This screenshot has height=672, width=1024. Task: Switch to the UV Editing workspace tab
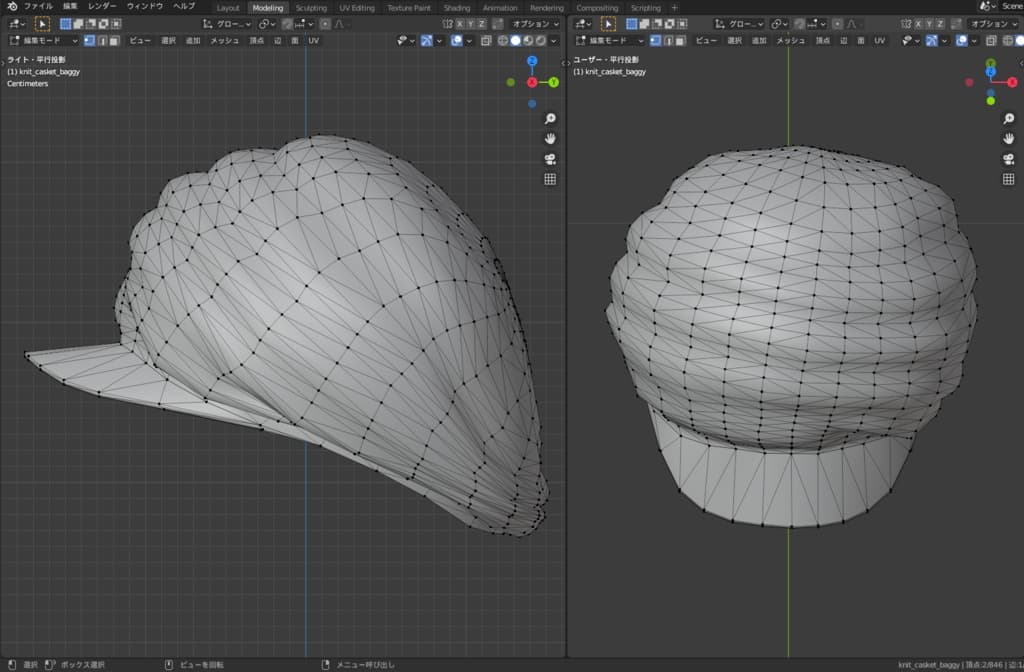tap(357, 8)
